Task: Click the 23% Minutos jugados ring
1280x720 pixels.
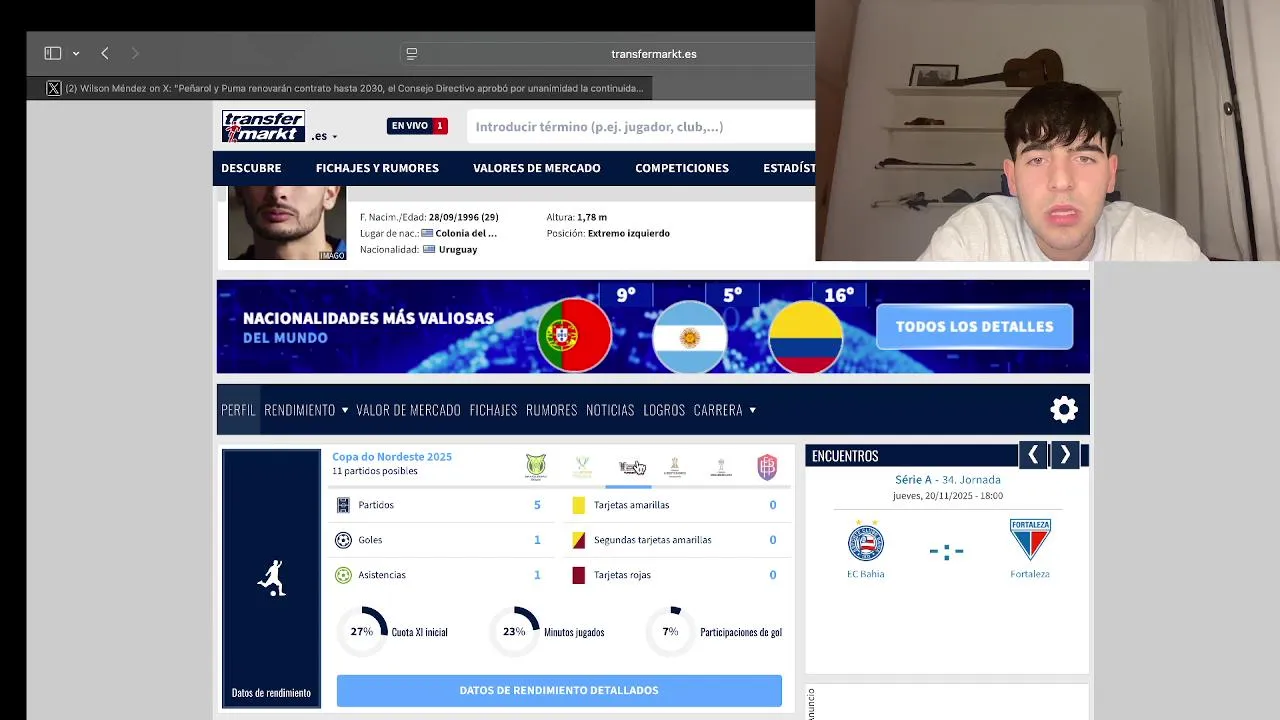Action: (x=514, y=632)
